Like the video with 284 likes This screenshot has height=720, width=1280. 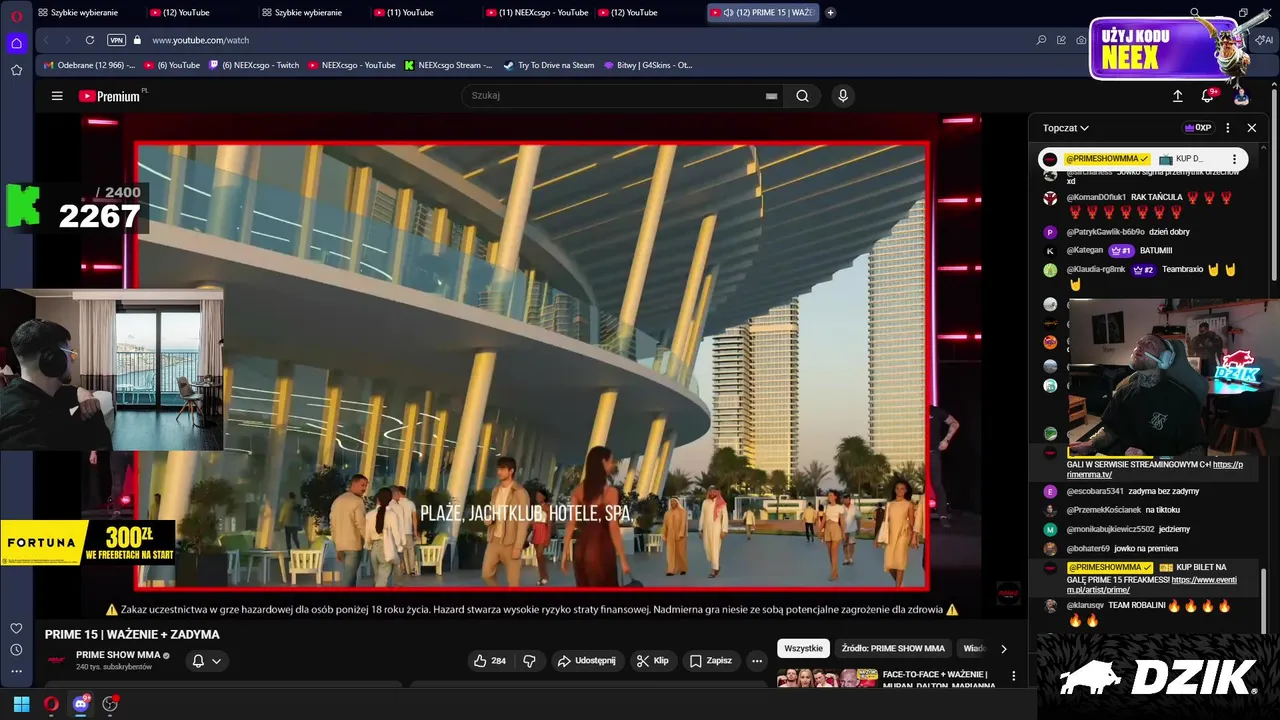coord(490,661)
